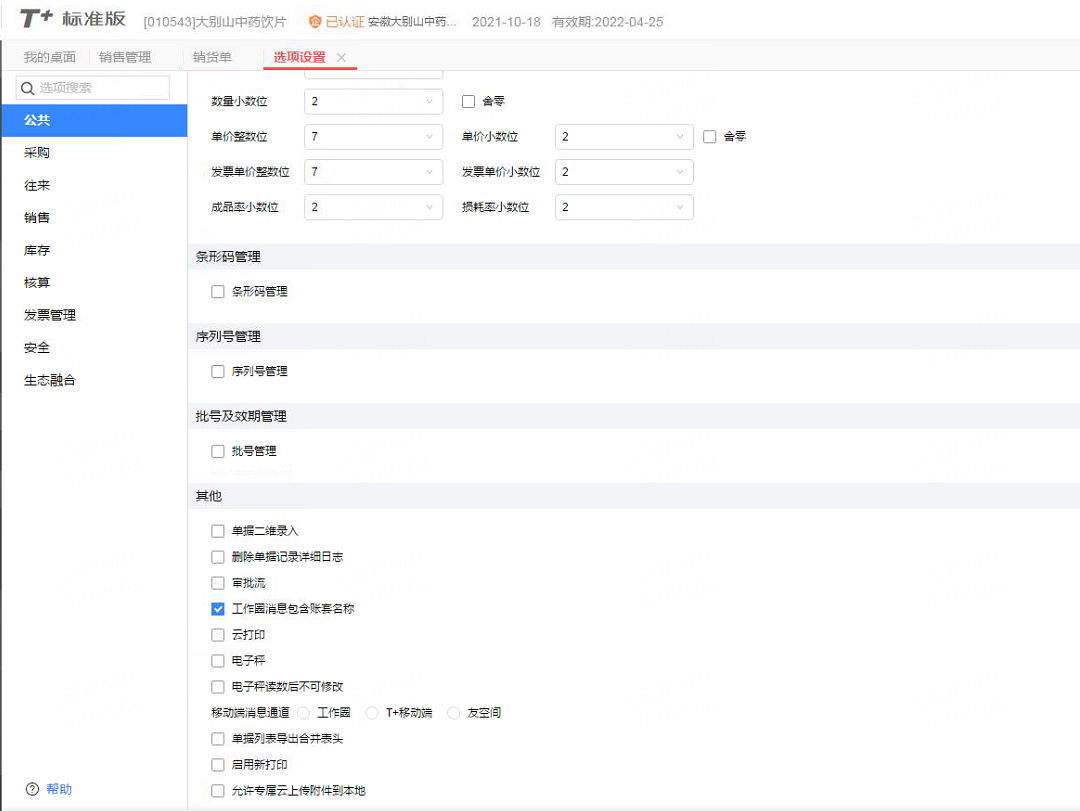Open the 单价整数位 dropdown
The height and width of the screenshot is (811, 1080).
pyautogui.click(x=373, y=136)
